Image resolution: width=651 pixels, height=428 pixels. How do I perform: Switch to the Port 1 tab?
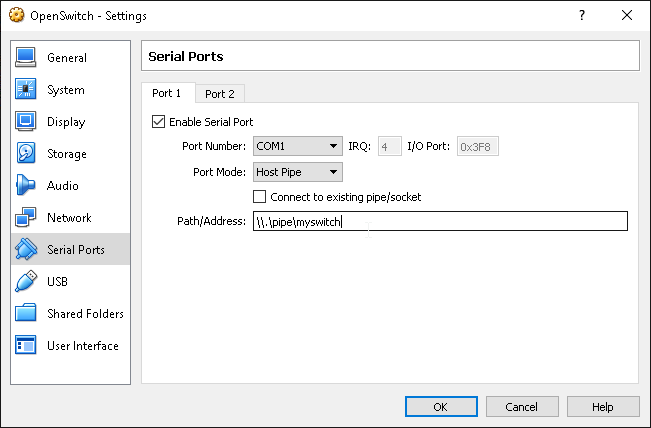tap(167, 93)
